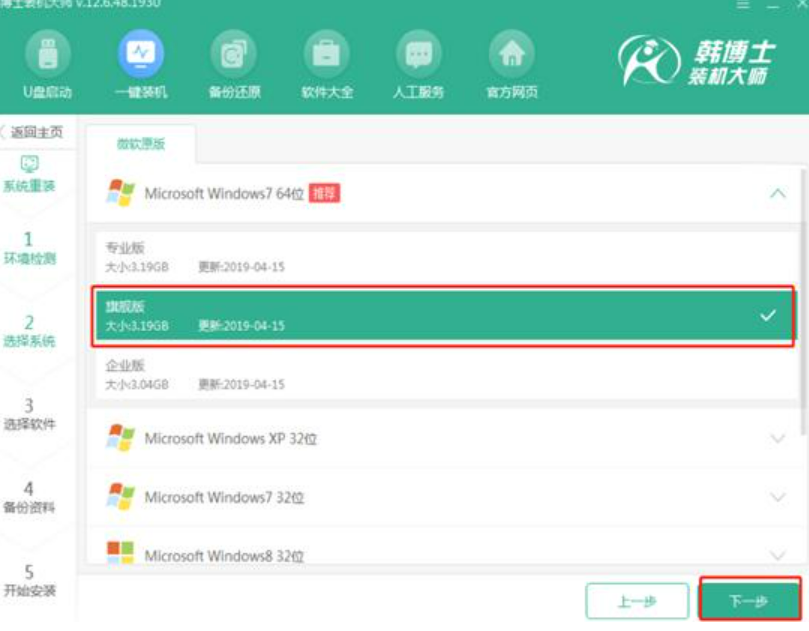Expand the Windows XP 32位 section
Image resolution: width=809 pixels, height=631 pixels.
coord(778,439)
